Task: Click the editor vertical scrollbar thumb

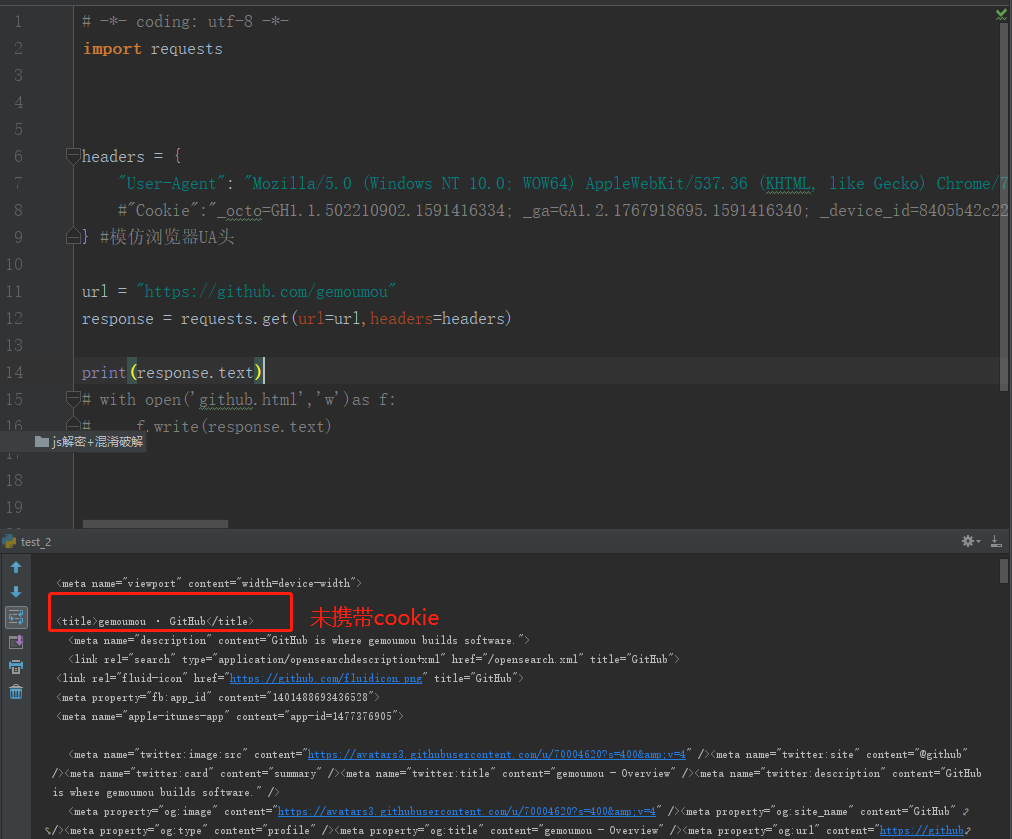Action: click(x=1004, y=207)
